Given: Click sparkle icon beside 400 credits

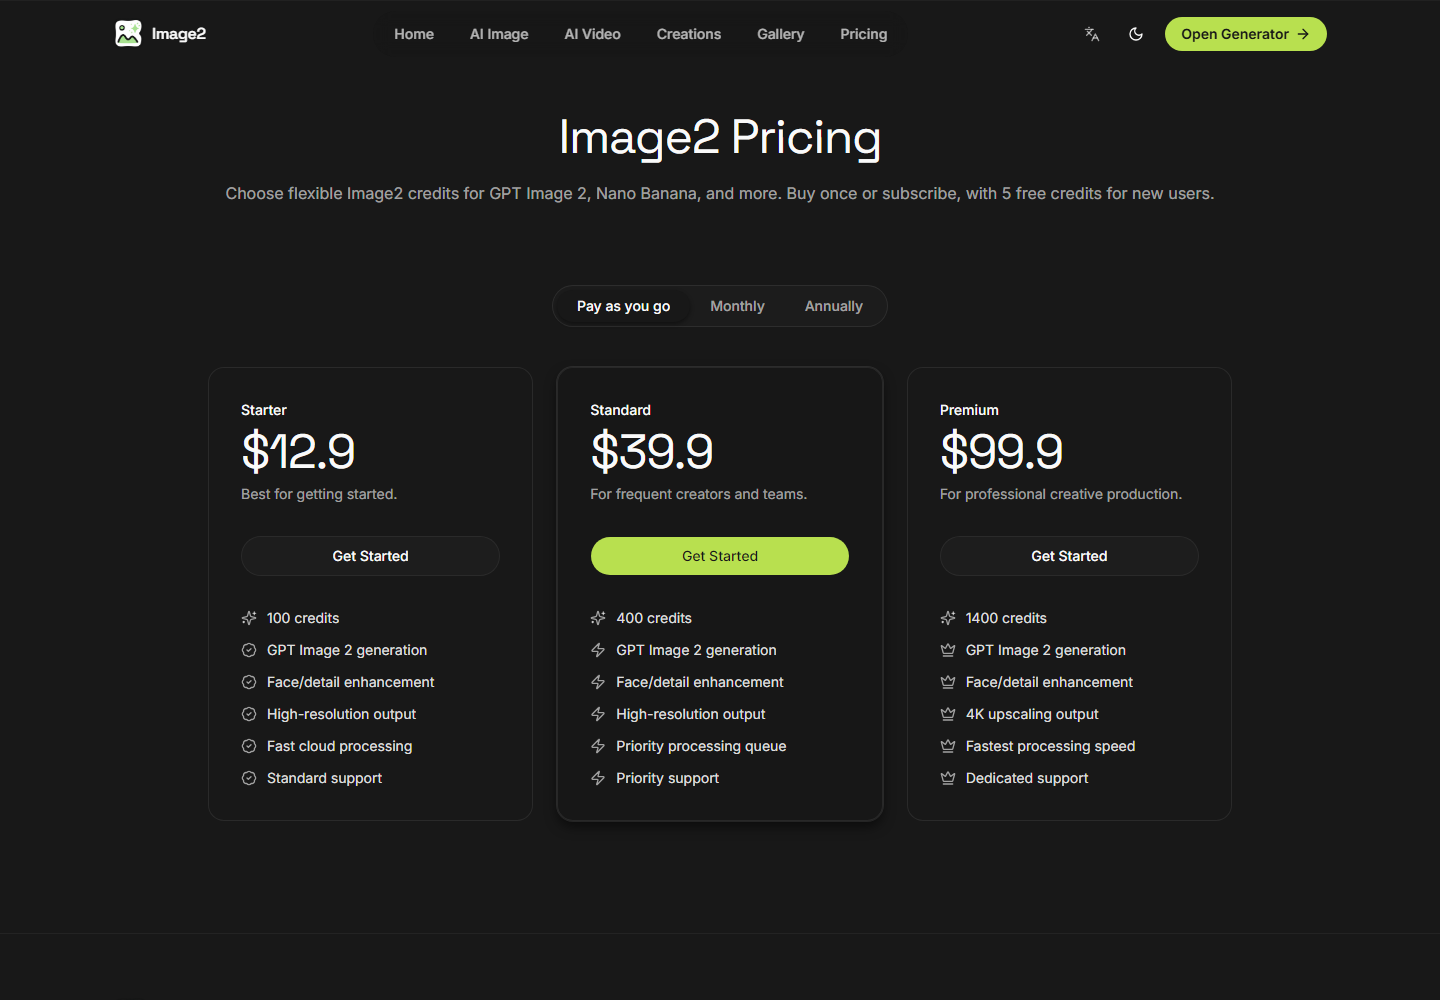Looking at the screenshot, I should (598, 618).
